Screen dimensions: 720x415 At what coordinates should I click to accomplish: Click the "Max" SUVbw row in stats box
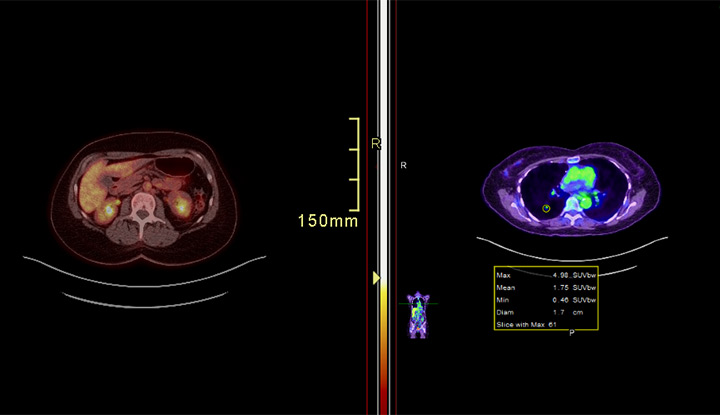(x=546, y=275)
